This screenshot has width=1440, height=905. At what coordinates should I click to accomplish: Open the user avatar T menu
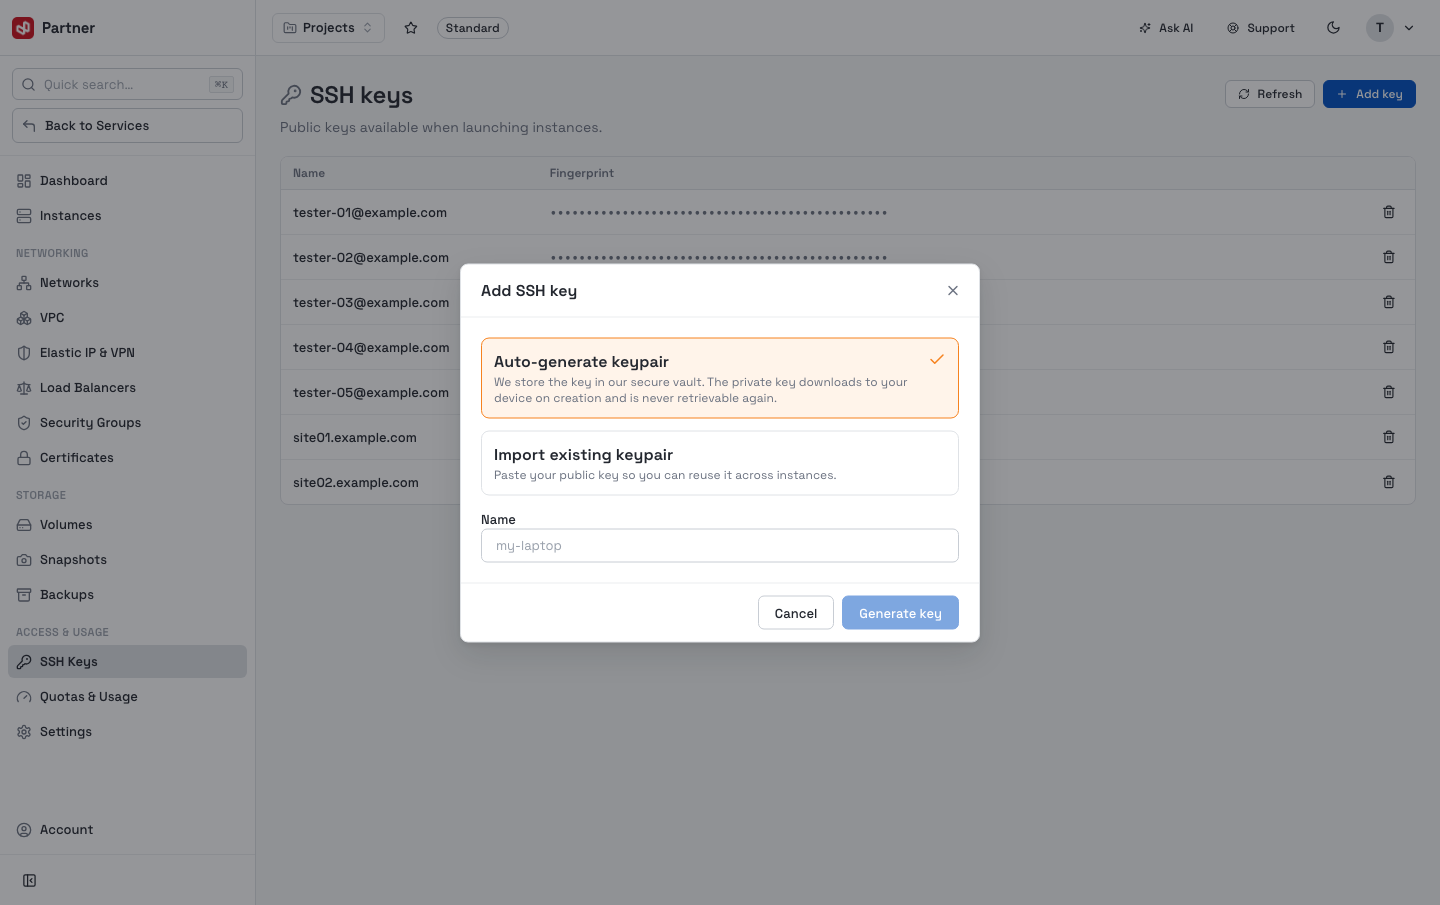coord(1380,28)
